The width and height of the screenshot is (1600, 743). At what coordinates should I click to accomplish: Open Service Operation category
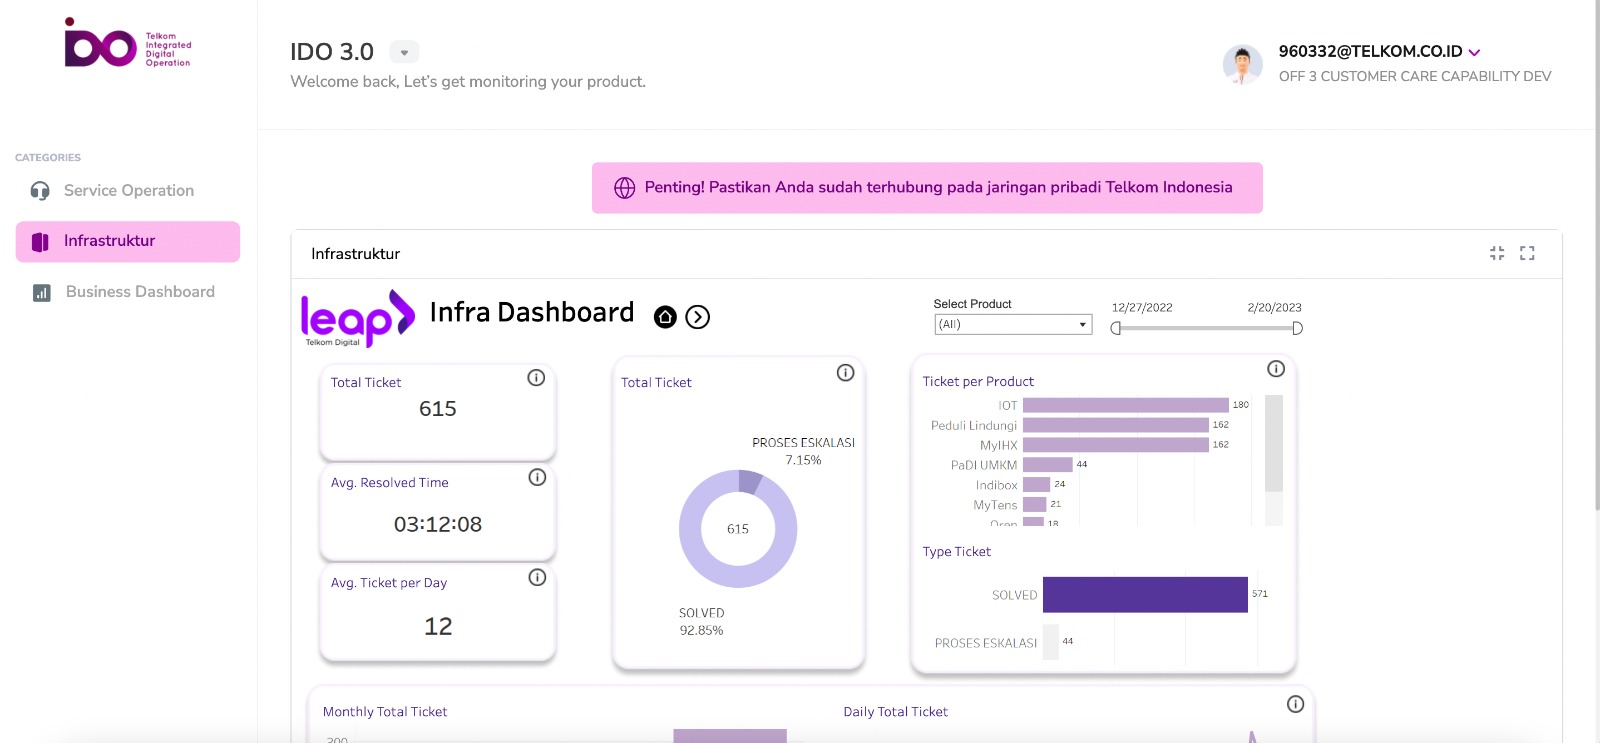pyautogui.click(x=128, y=191)
